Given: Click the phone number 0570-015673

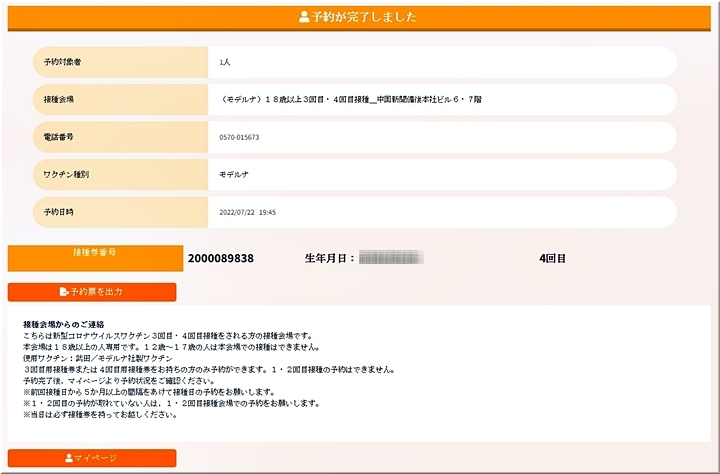Looking at the screenshot, I should tap(239, 137).
